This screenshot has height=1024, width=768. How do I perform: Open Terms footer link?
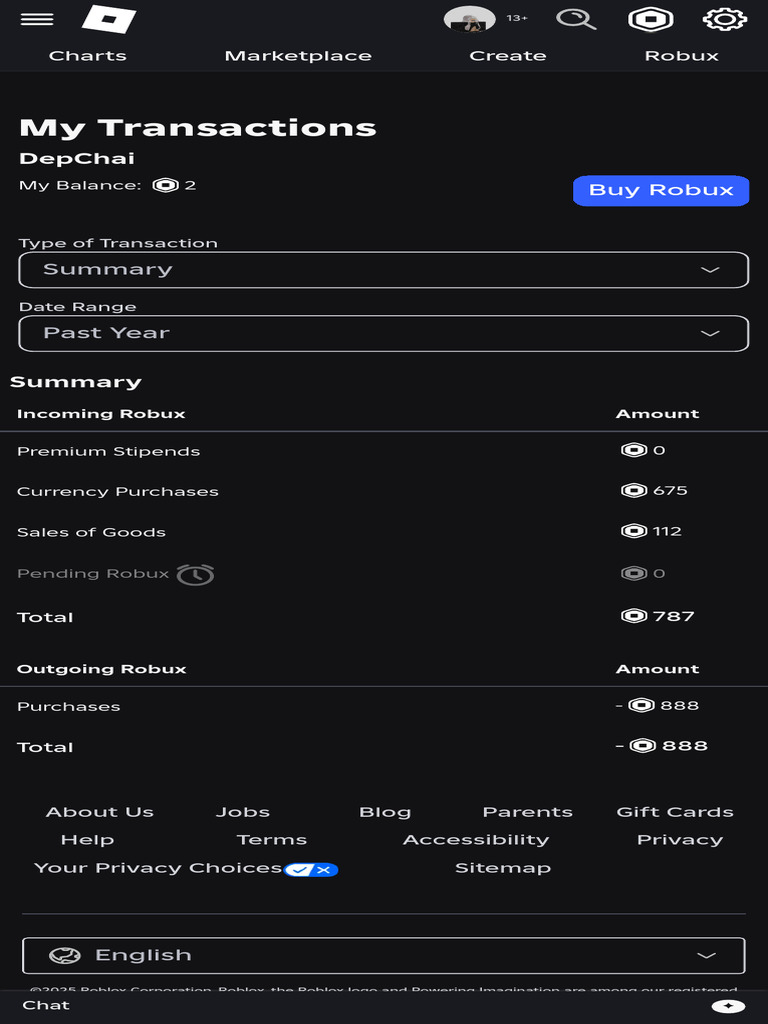272,840
